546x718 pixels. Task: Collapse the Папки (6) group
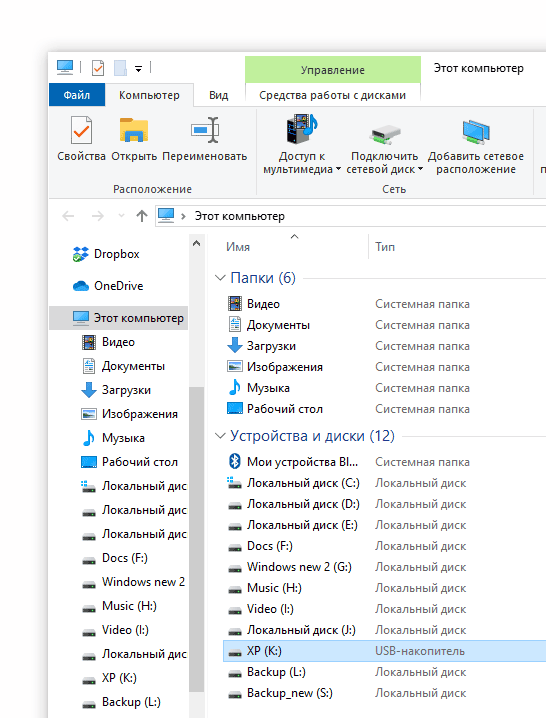coord(220,278)
